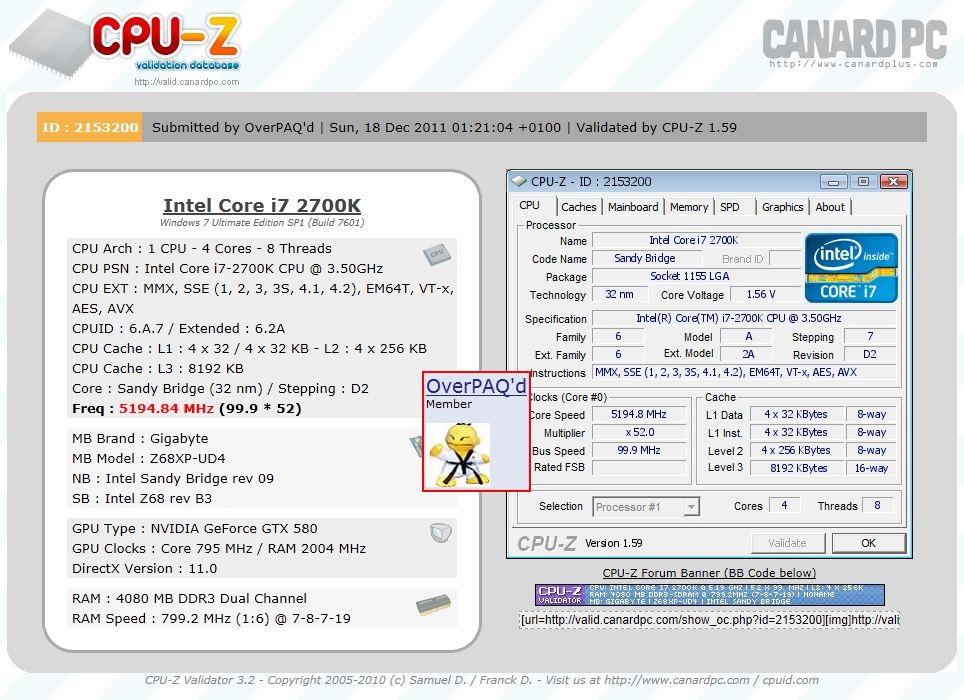The height and width of the screenshot is (700, 964).
Task: Click the Version 1.59 label
Action: tap(614, 543)
